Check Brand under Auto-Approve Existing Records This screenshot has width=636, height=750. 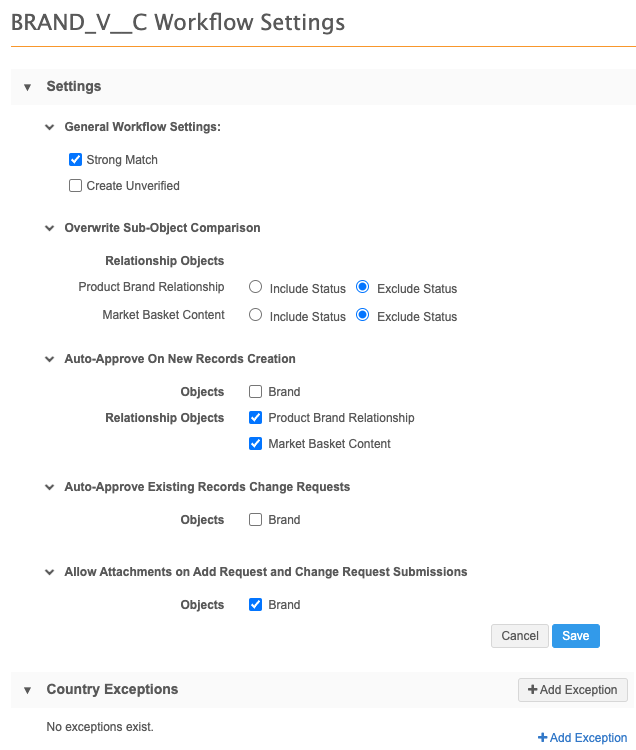tap(256, 520)
